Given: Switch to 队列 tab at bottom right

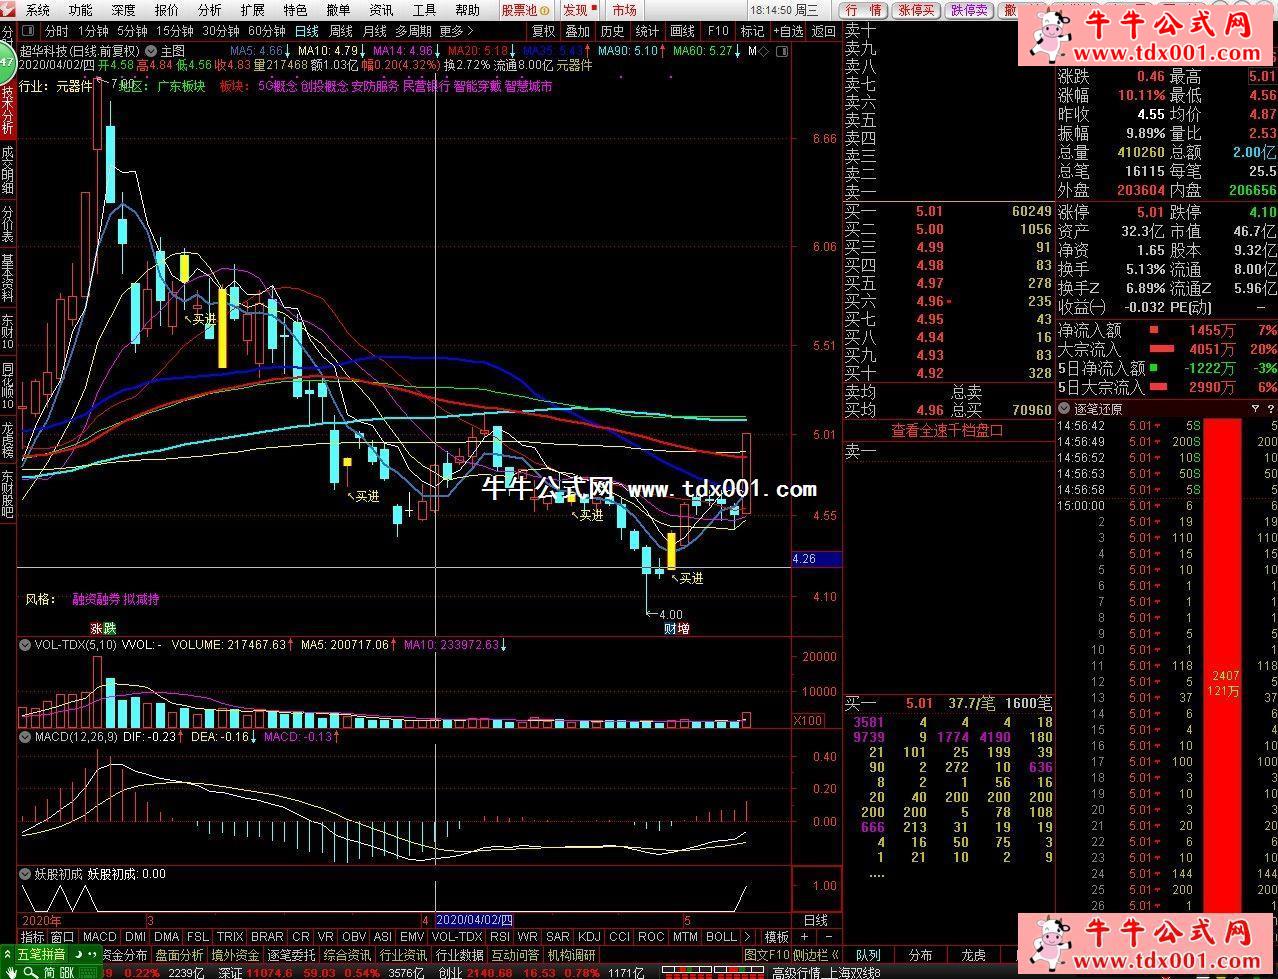Looking at the screenshot, I should [x=868, y=956].
